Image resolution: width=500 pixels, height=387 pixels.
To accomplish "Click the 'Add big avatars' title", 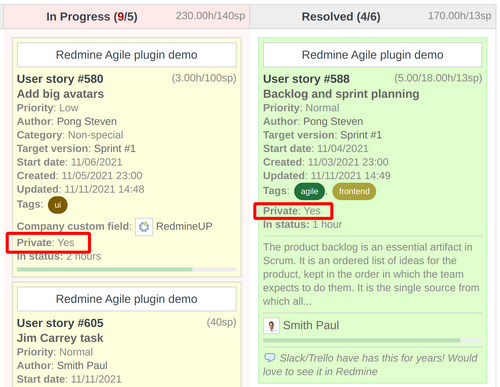I will point(60,94).
